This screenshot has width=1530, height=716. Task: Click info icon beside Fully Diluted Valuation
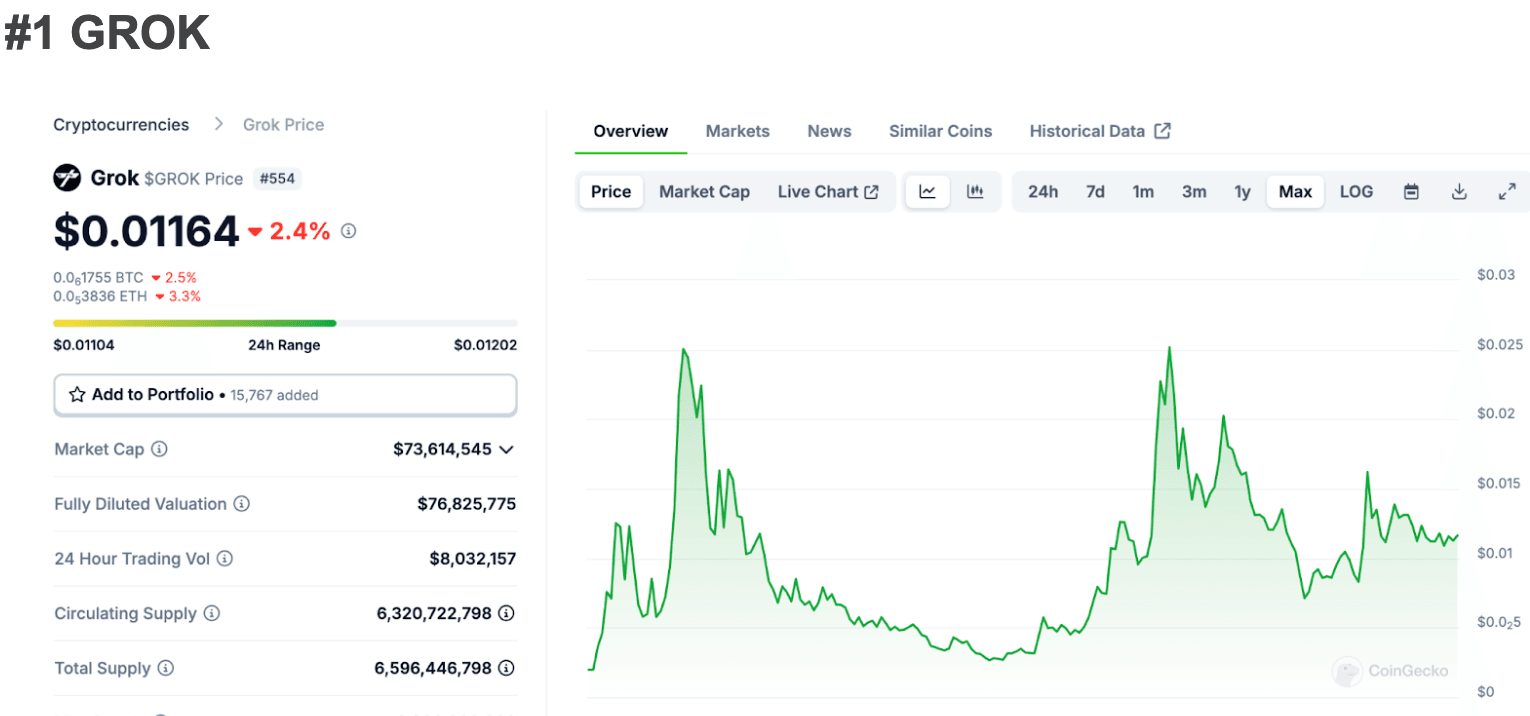(x=241, y=504)
